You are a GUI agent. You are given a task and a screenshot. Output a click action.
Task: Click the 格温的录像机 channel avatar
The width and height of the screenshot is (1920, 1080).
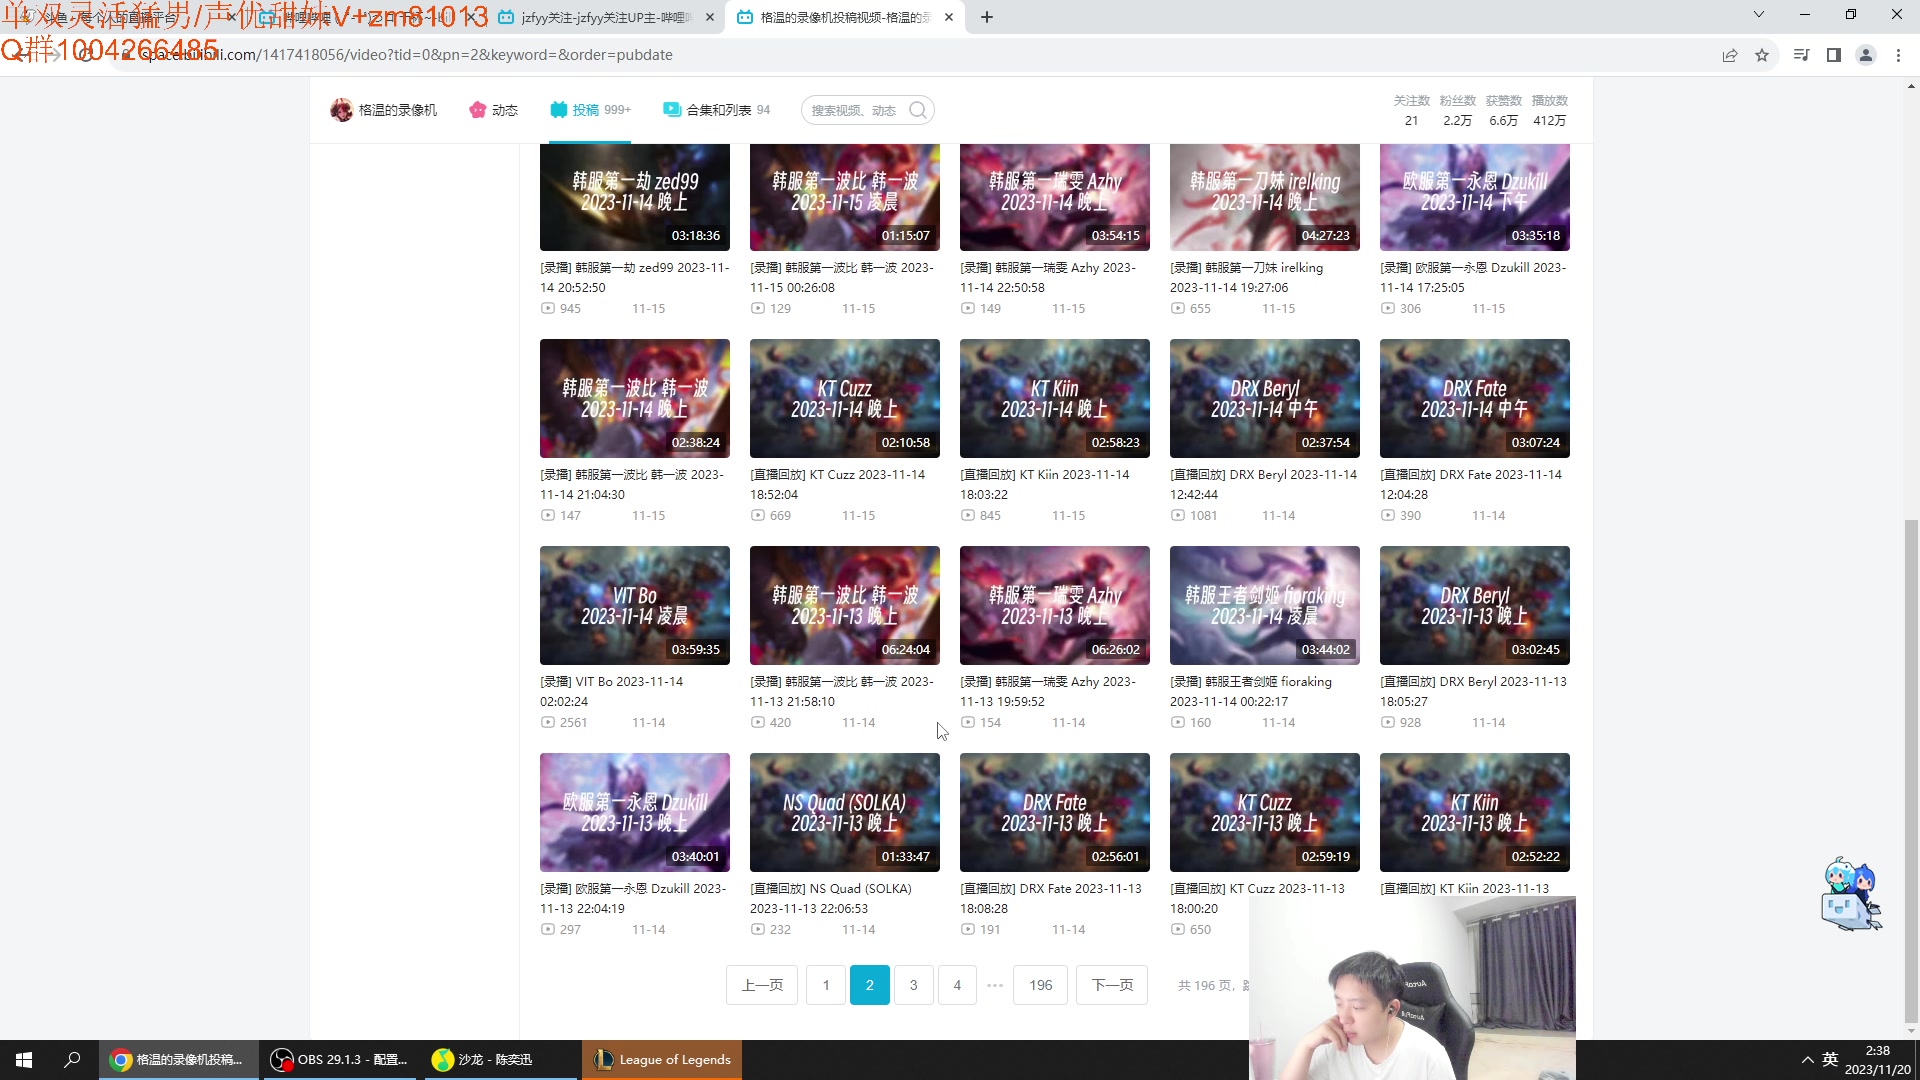[x=341, y=110]
